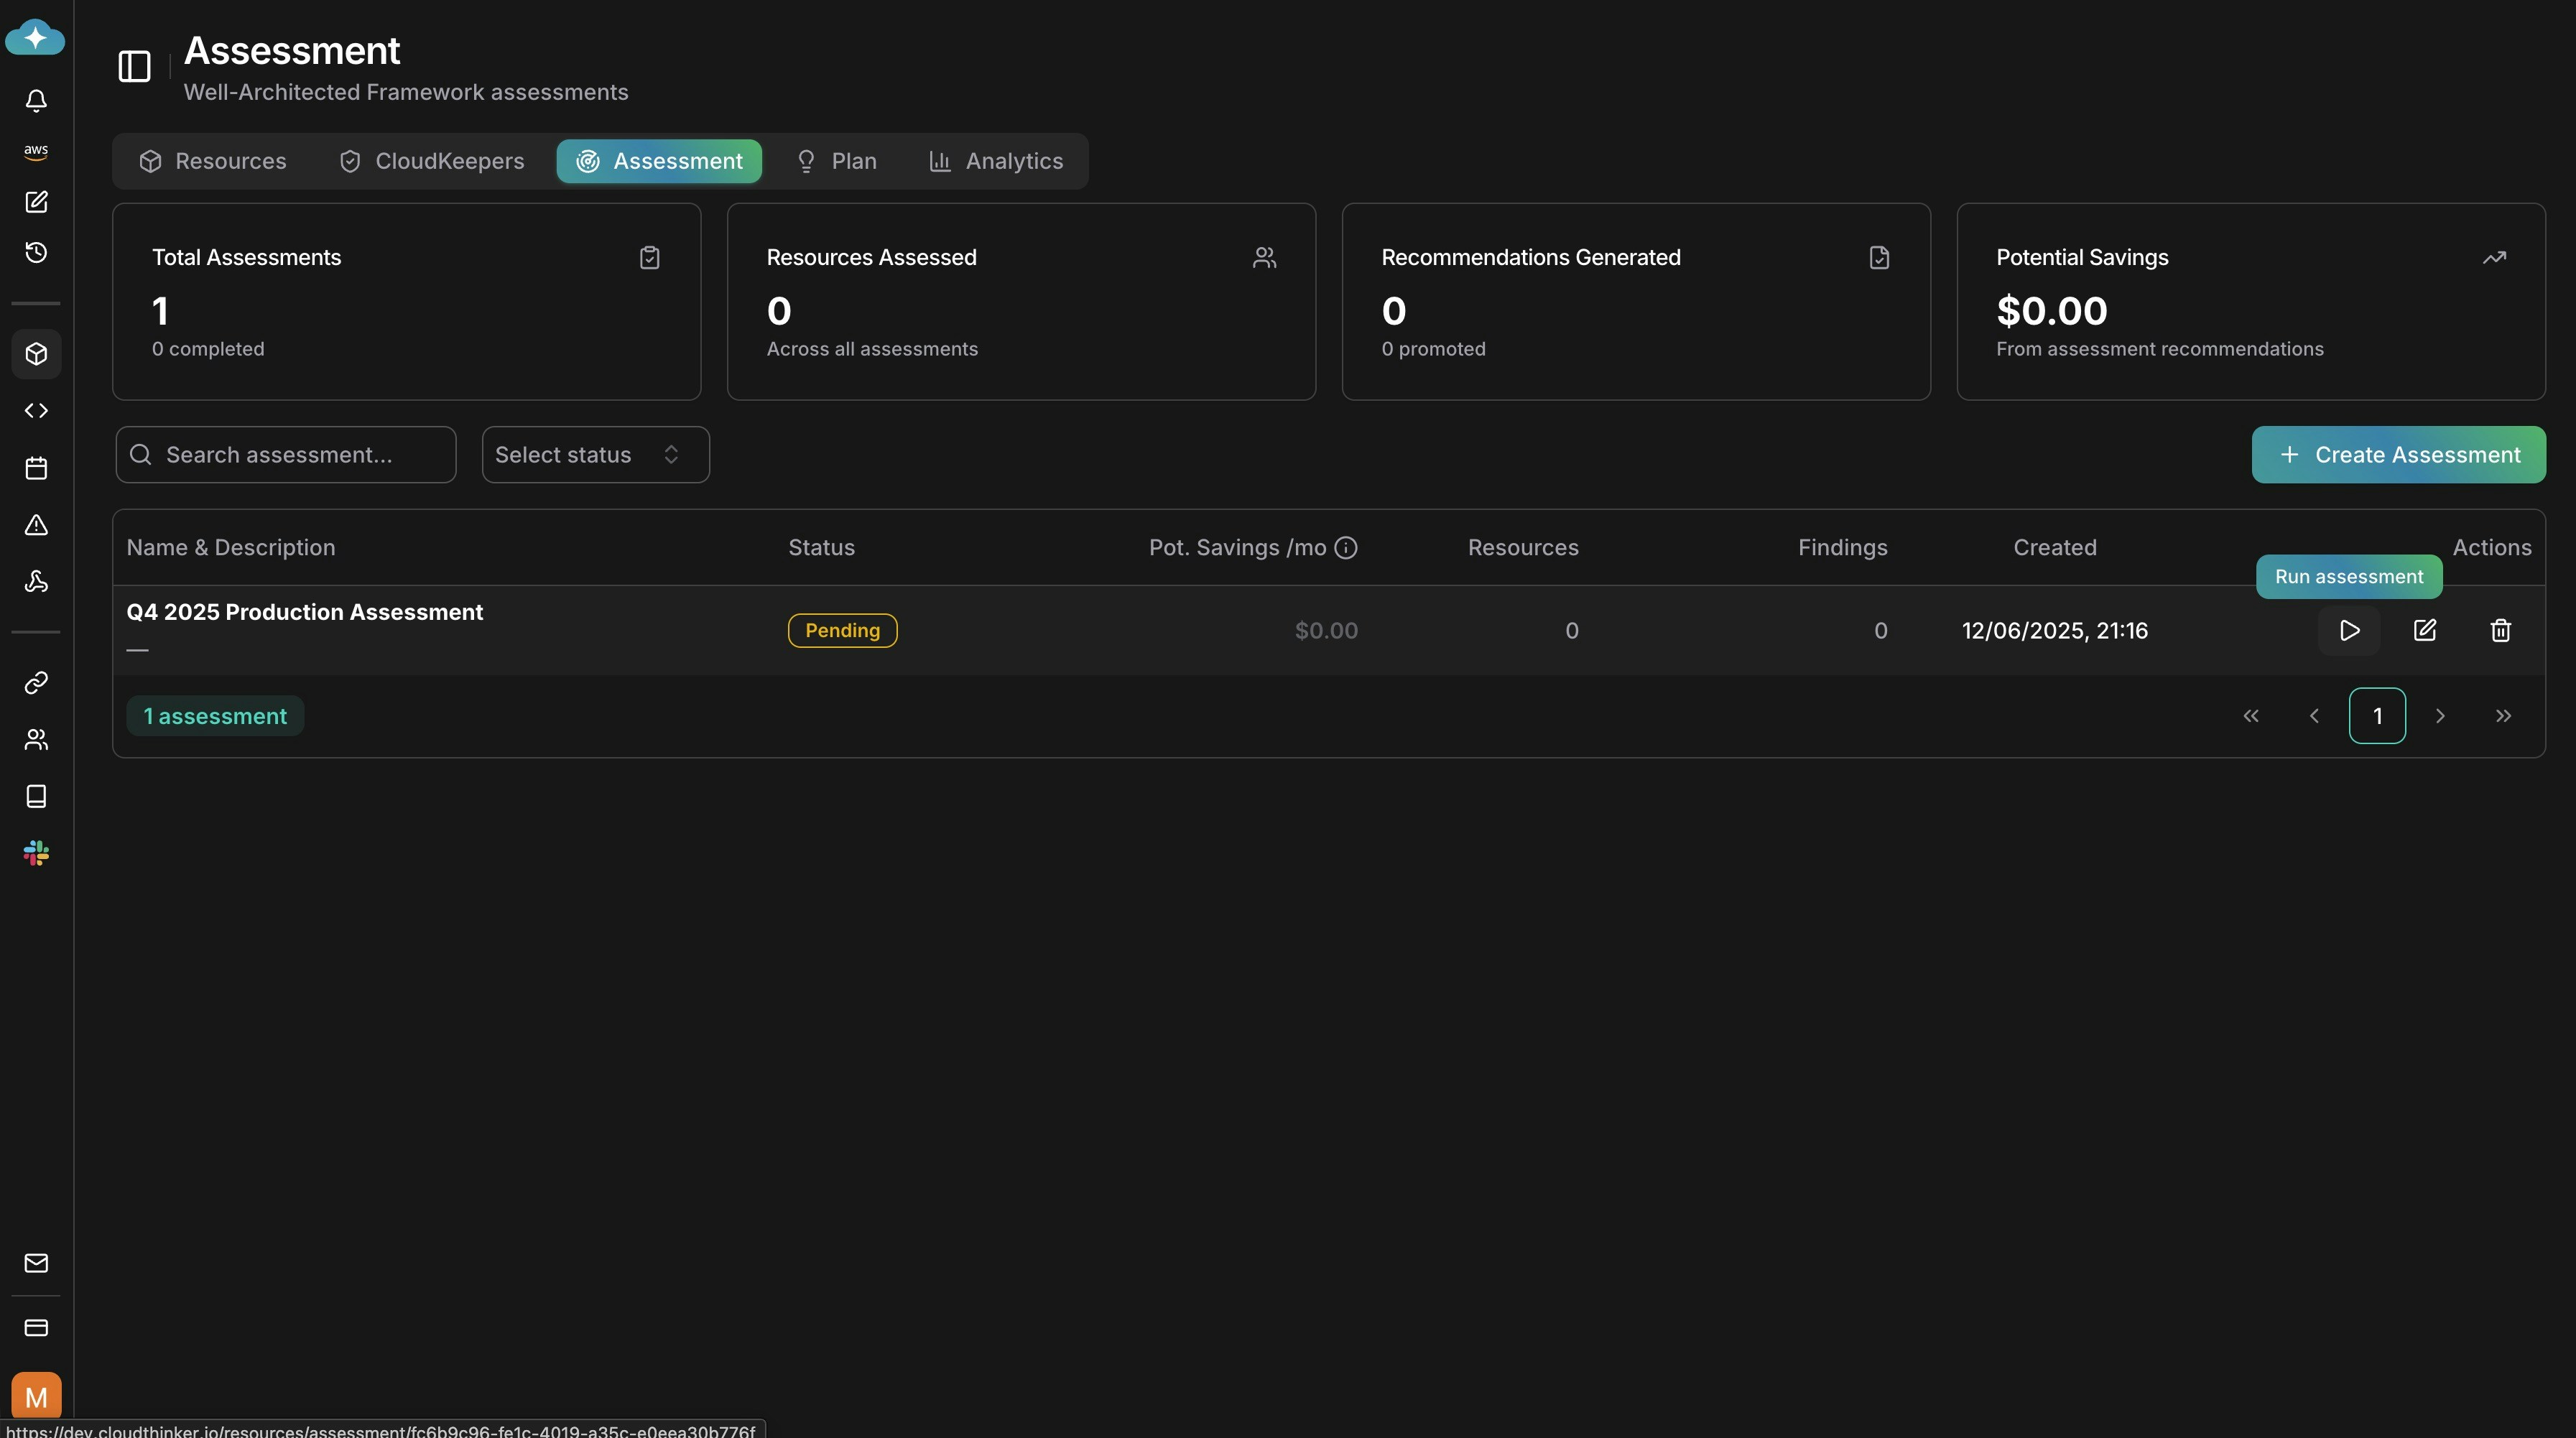
Task: Open the history panel in the sidebar
Action: tap(36, 252)
